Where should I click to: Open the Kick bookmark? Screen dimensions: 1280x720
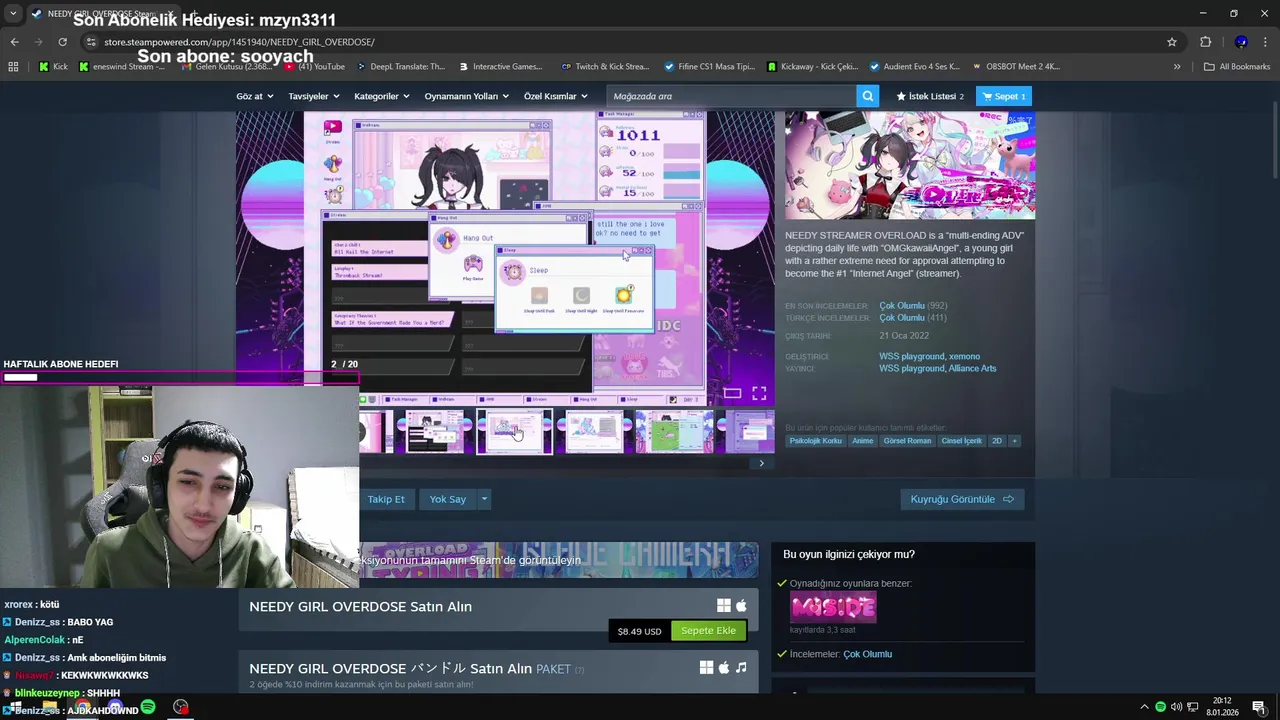tap(53, 67)
